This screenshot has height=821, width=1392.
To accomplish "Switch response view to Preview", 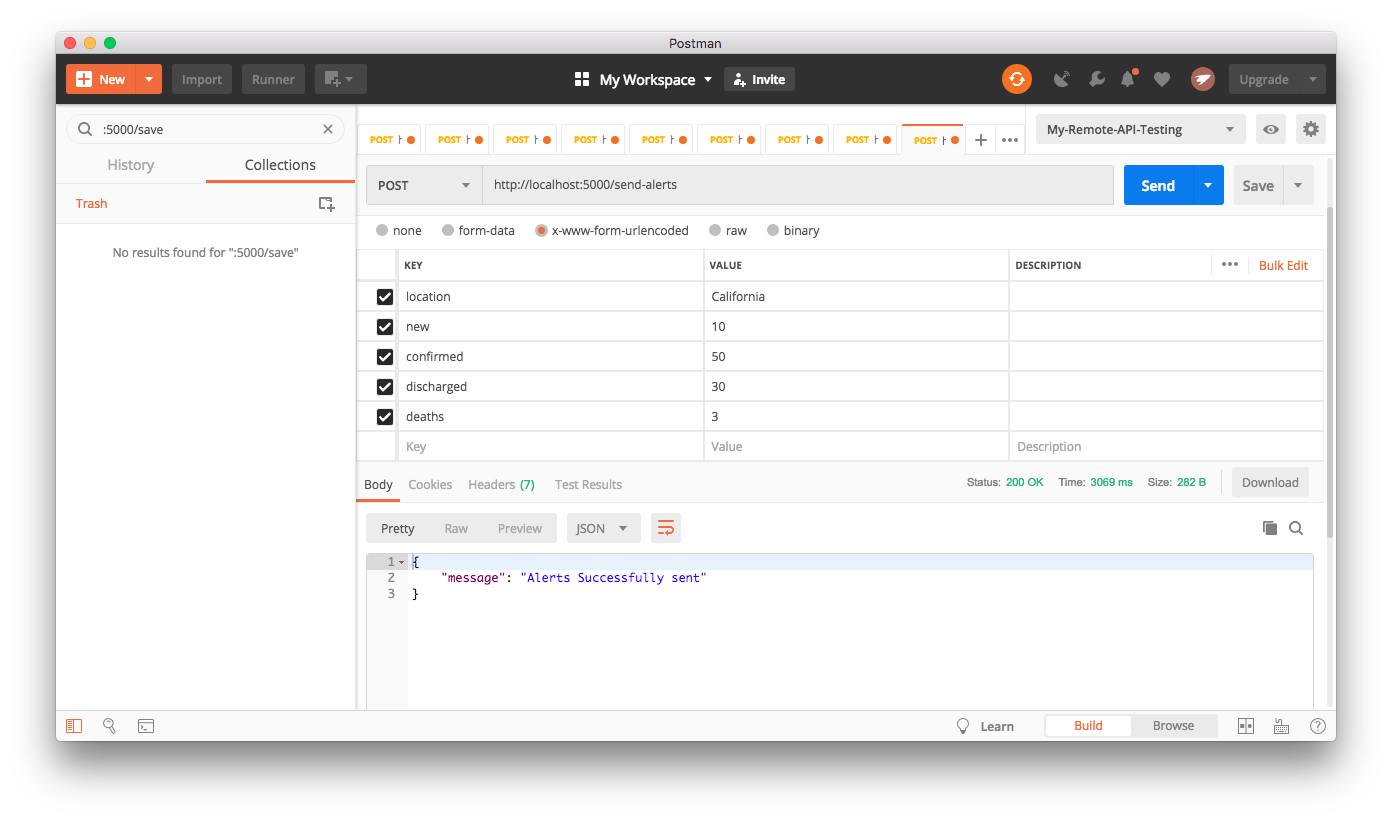I will (520, 528).
